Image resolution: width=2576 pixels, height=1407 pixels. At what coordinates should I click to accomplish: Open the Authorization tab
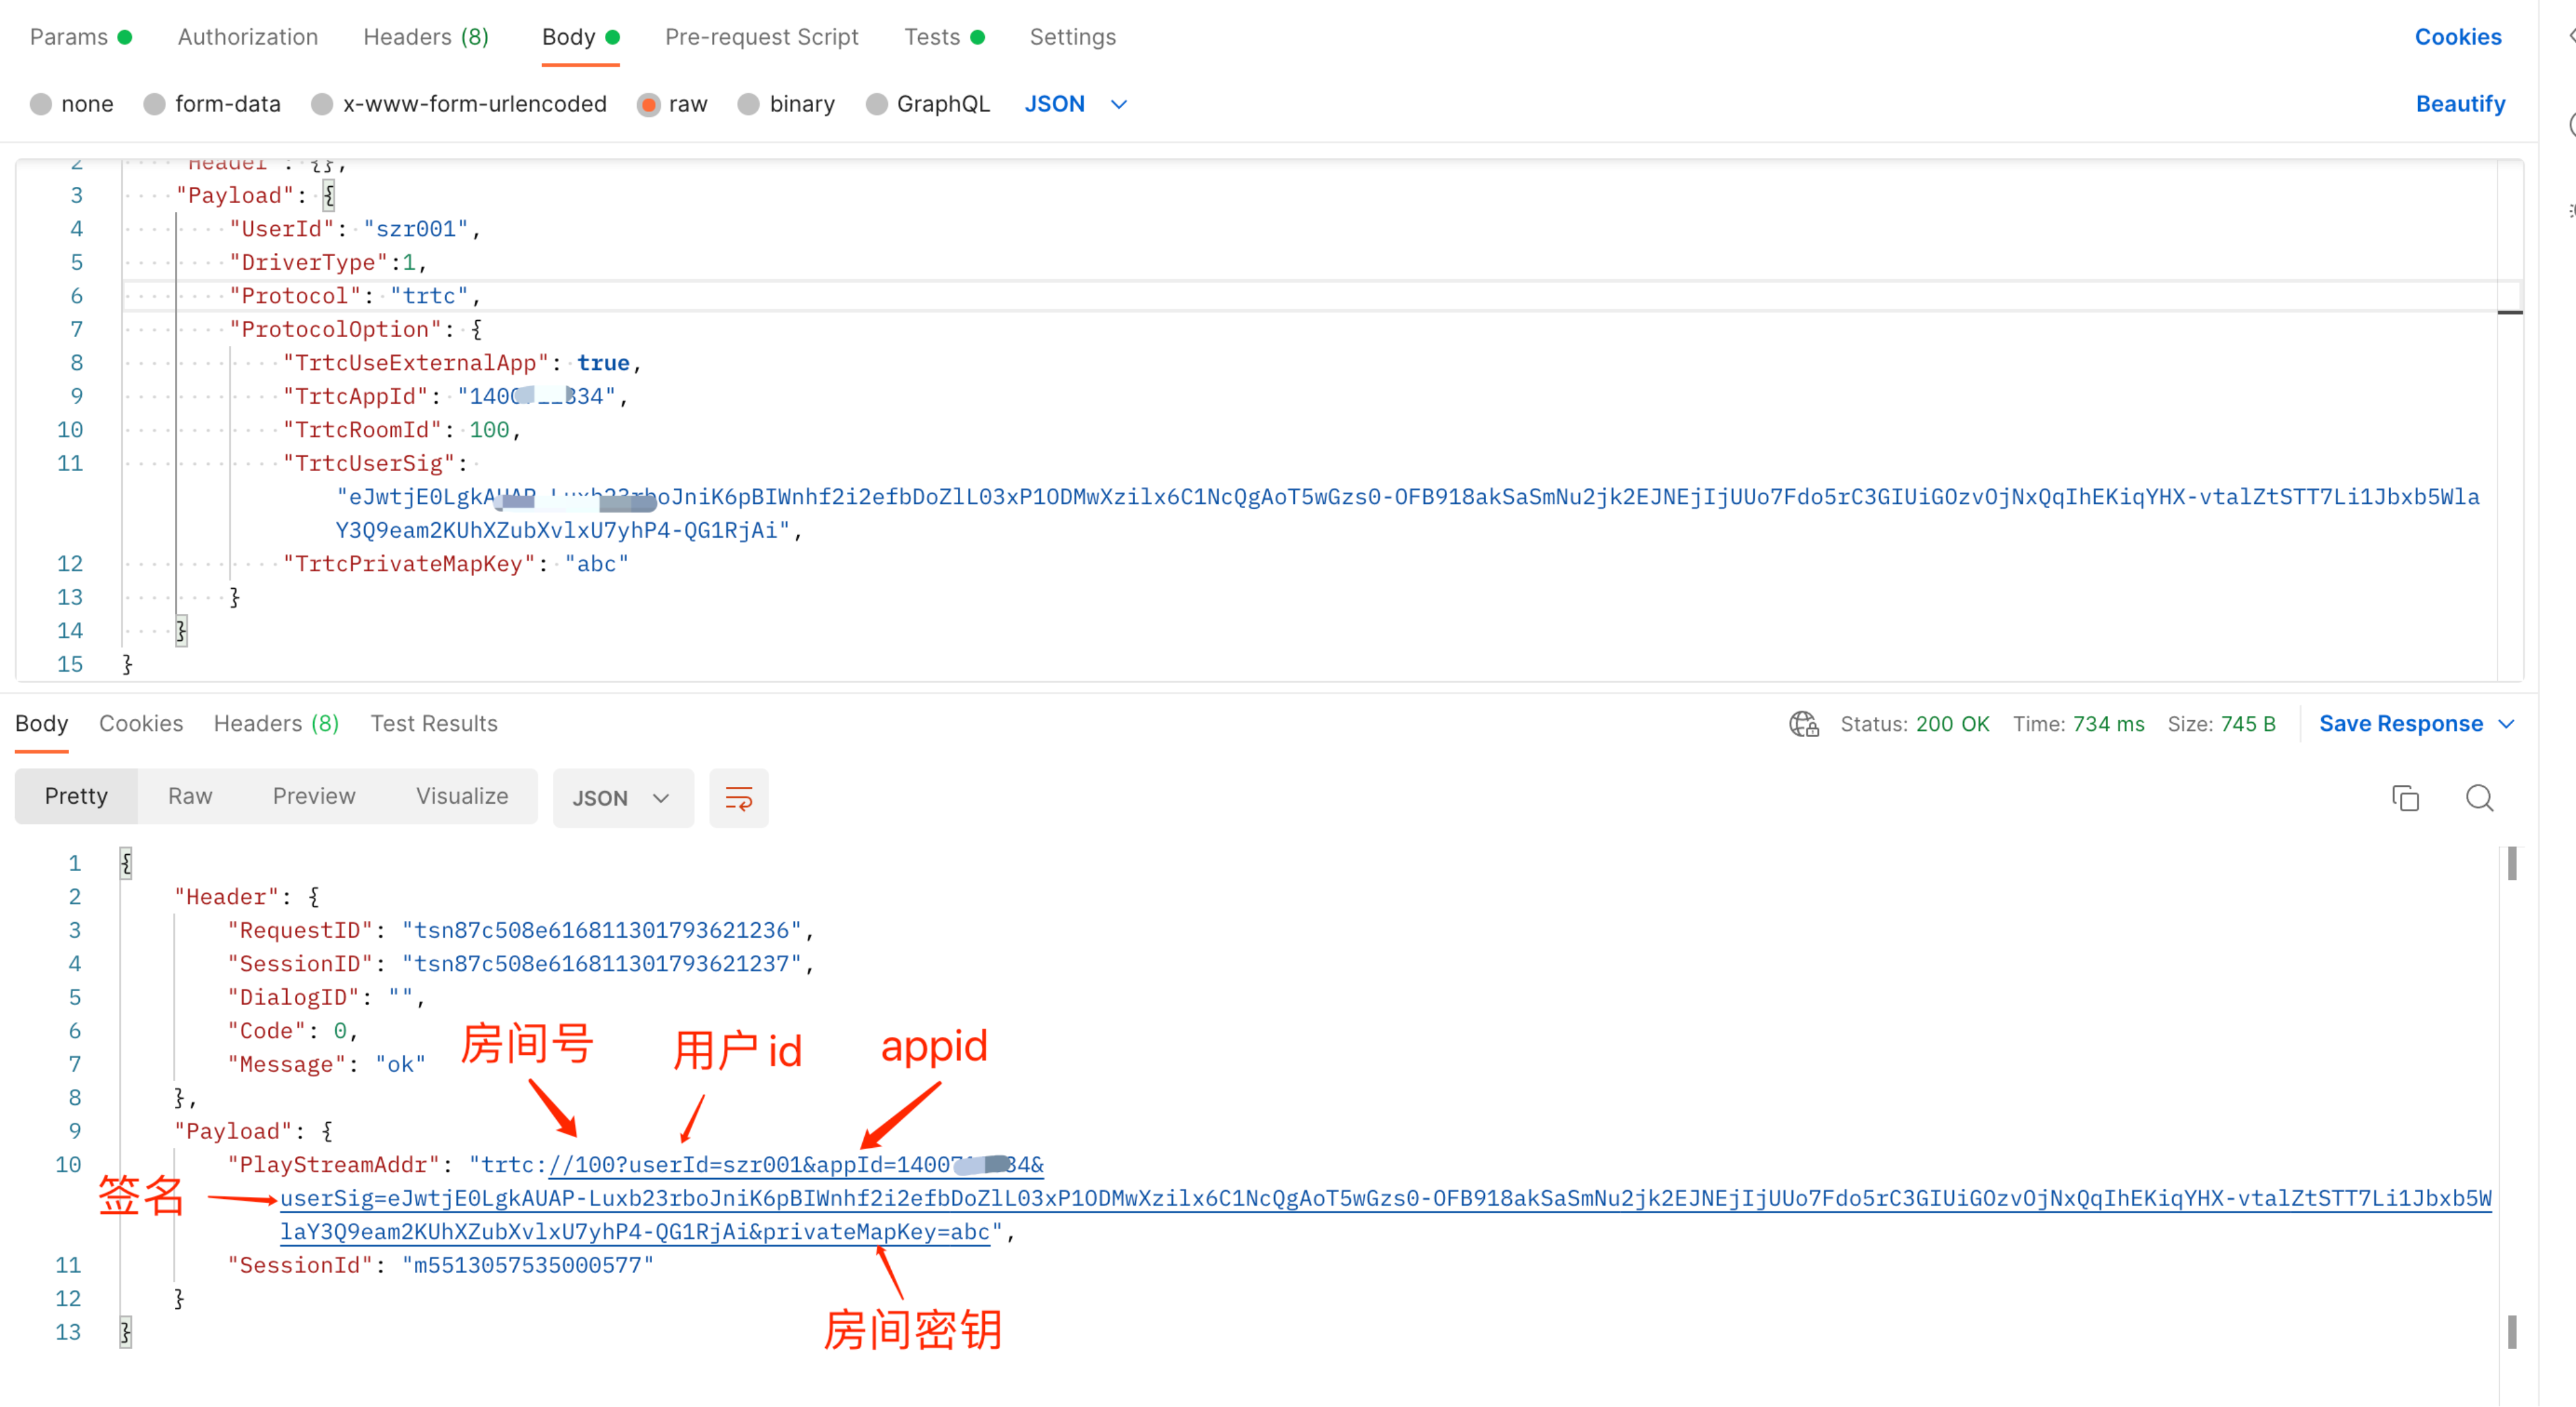coord(247,37)
